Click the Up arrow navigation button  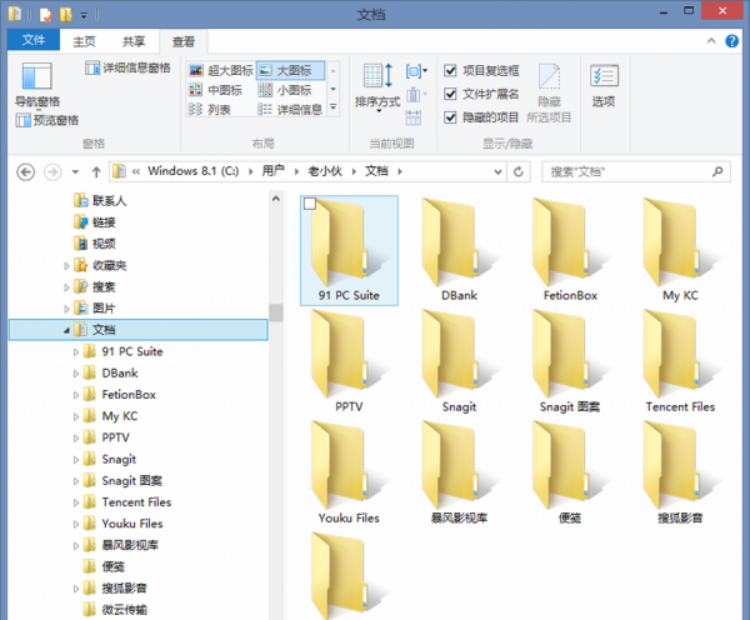click(x=96, y=171)
